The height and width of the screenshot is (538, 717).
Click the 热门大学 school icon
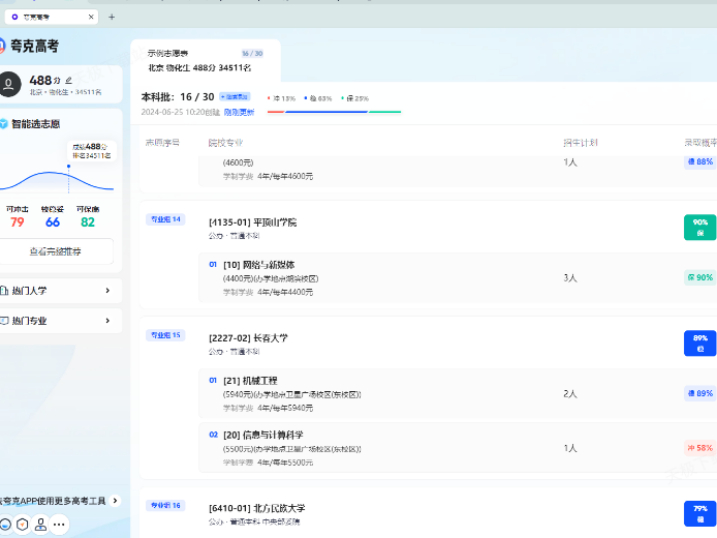coord(4,290)
